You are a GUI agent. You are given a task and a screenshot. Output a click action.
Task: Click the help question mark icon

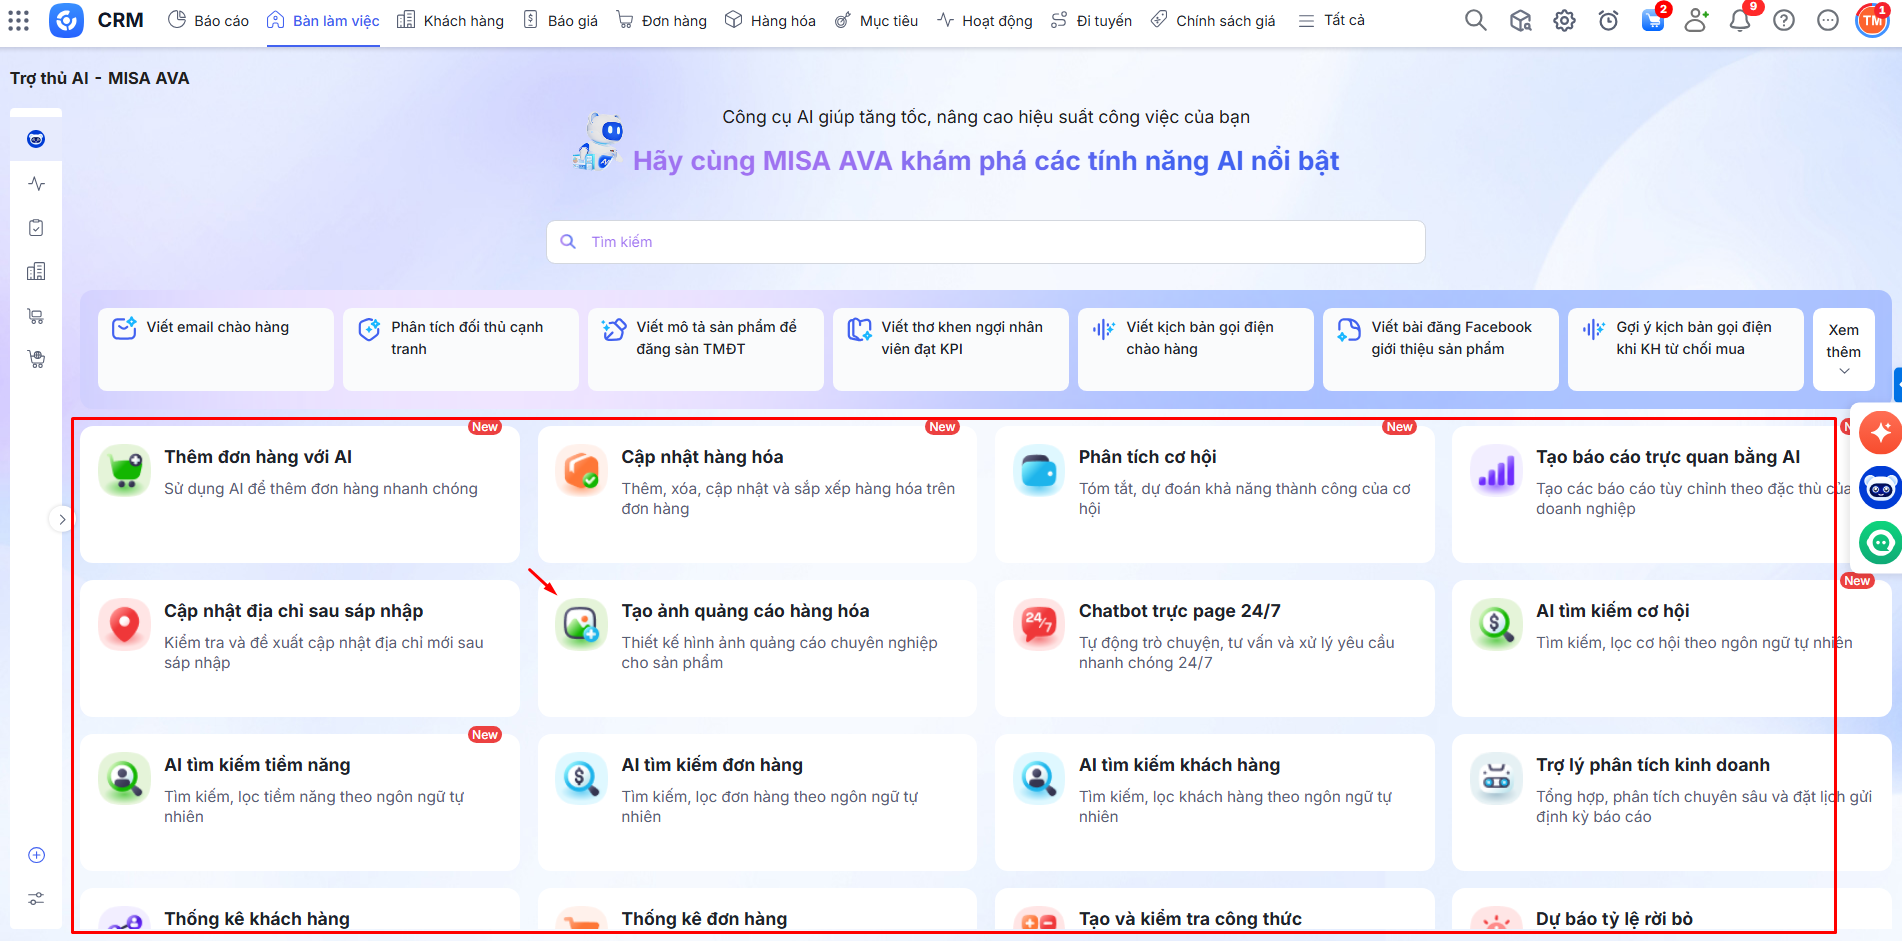tap(1784, 20)
